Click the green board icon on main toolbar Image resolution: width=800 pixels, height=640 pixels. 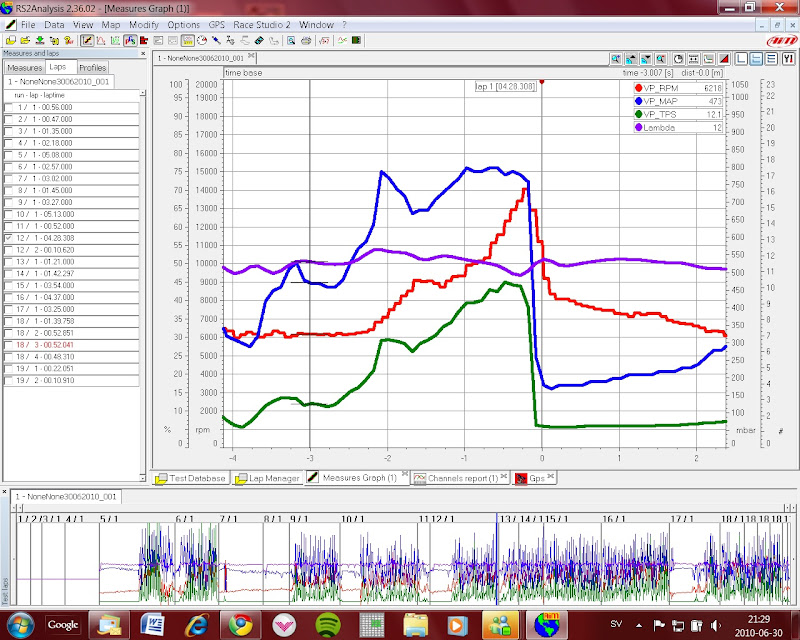tap(356, 40)
